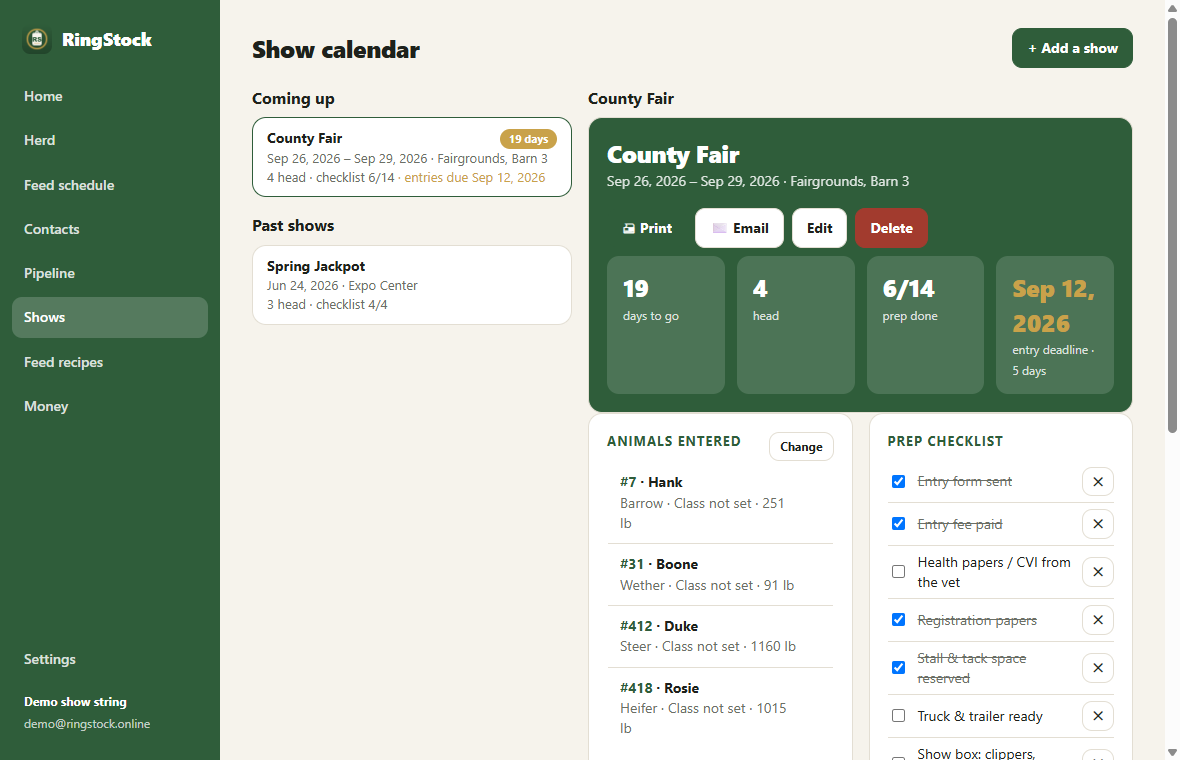Click the RingStock logo icon
Viewport: 1180px width, 760px height.
click(x=37, y=39)
